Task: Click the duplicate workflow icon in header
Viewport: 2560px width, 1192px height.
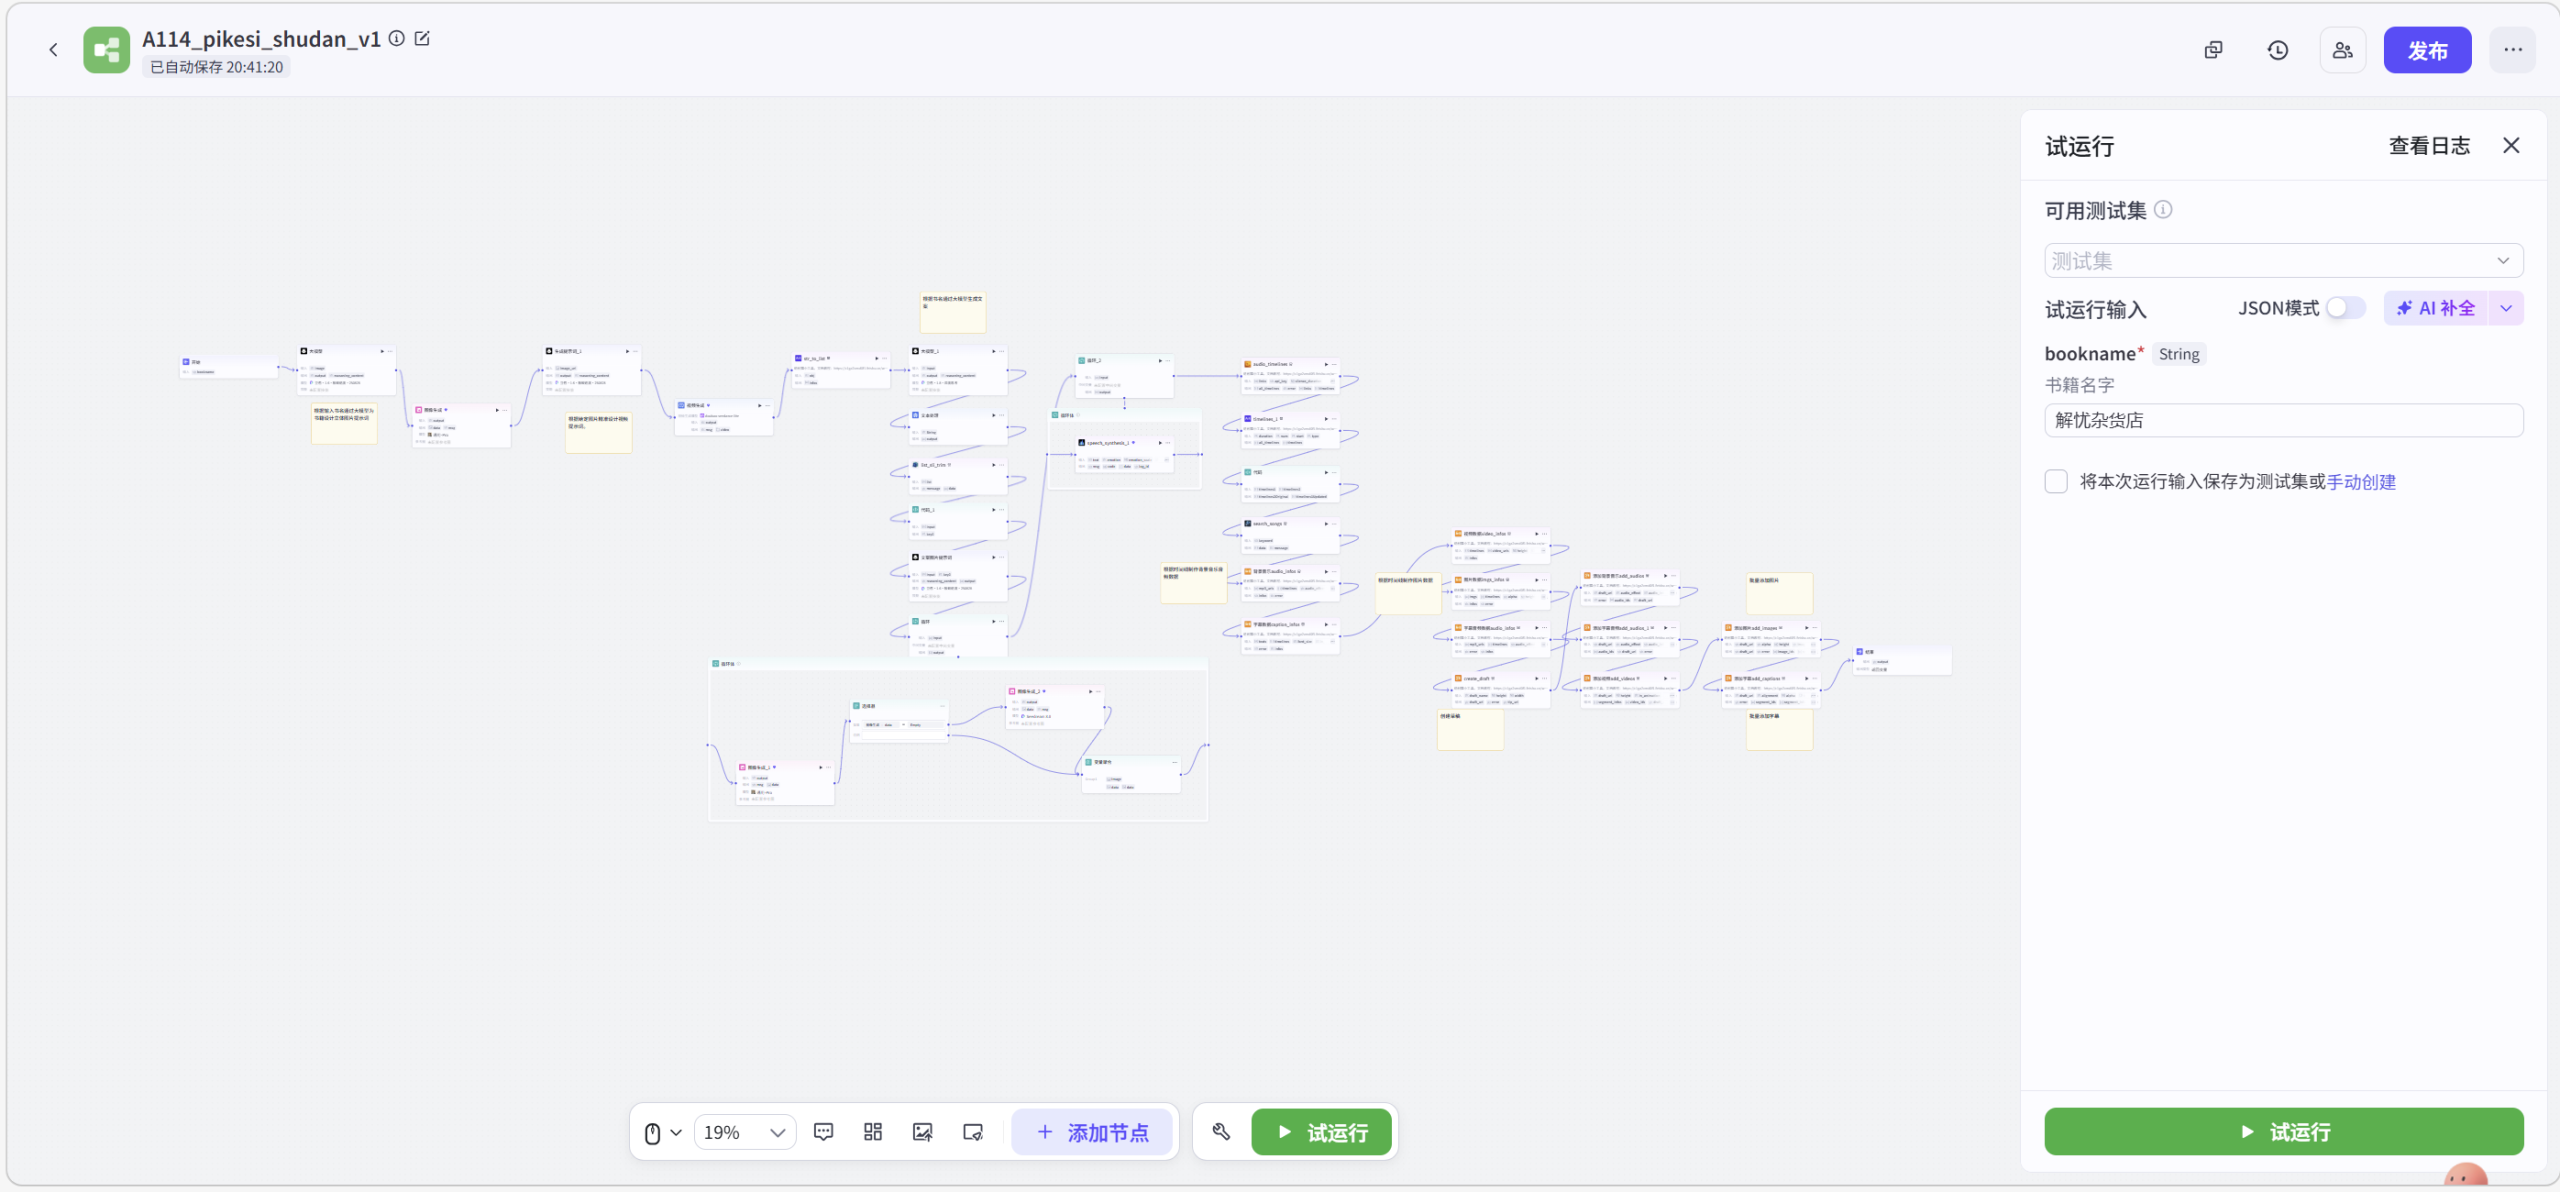Action: point(2213,50)
